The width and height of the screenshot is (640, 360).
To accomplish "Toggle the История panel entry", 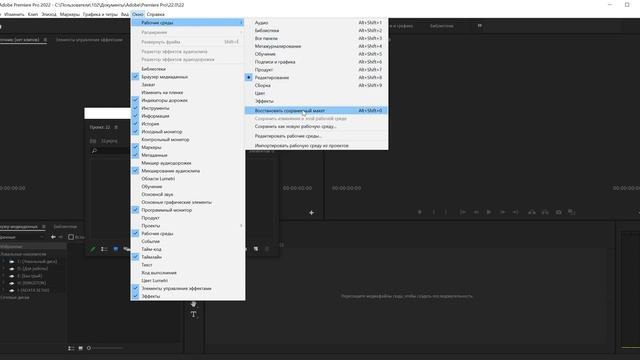I will [x=188, y=124].
